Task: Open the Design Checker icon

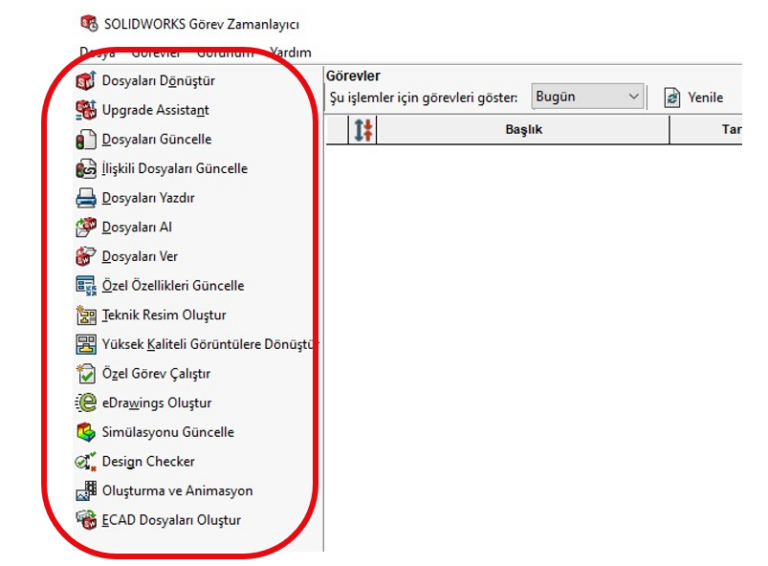Action: [86, 462]
